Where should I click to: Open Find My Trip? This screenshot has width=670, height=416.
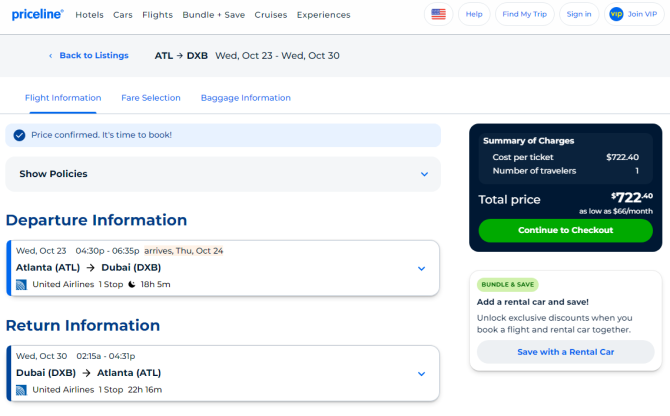[524, 14]
